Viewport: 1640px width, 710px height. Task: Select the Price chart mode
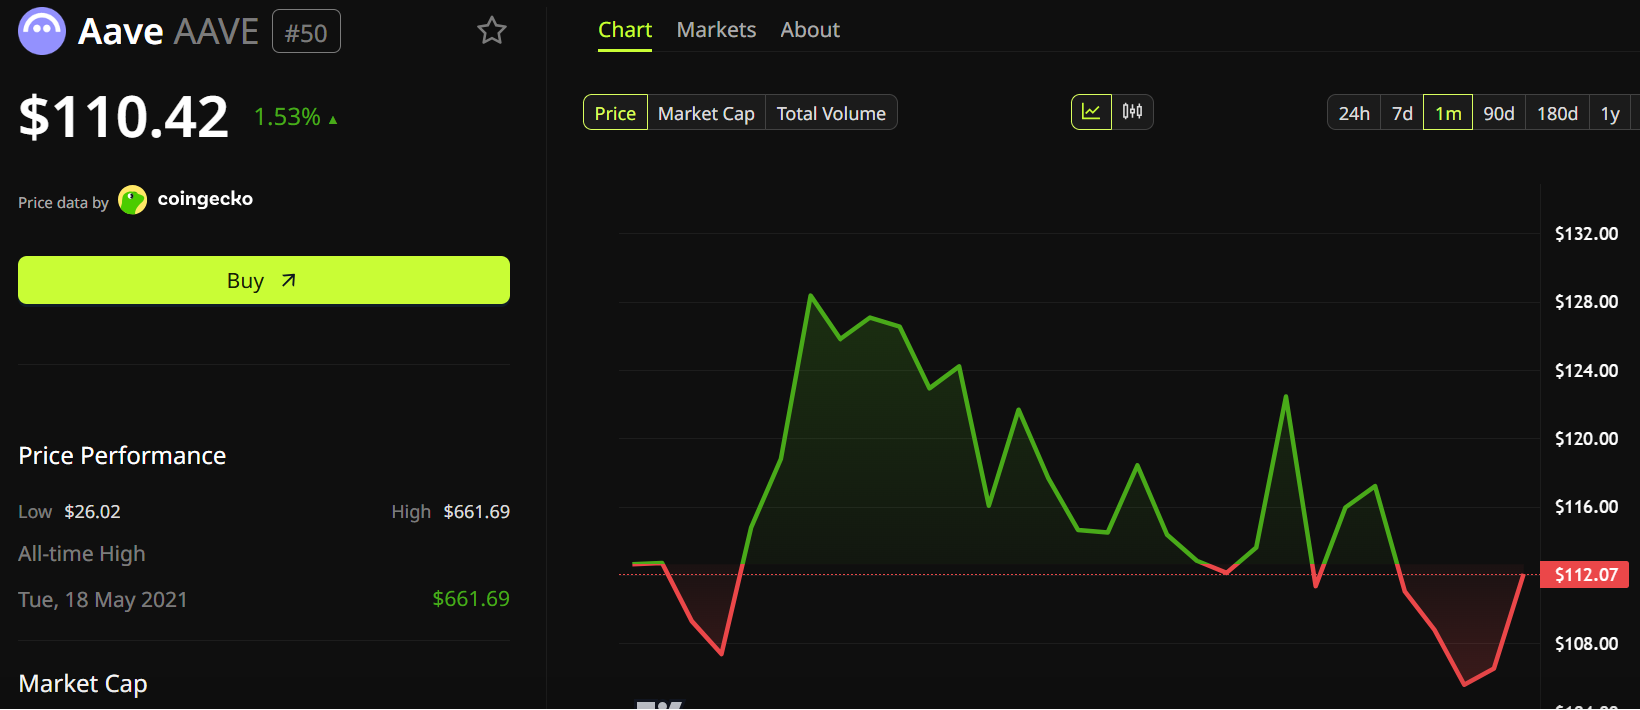pyautogui.click(x=615, y=113)
